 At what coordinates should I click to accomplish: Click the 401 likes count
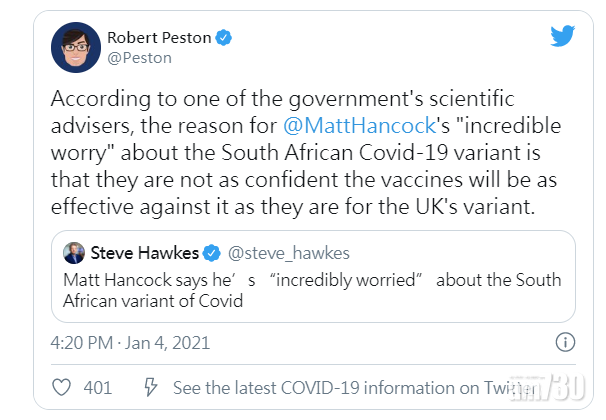[x=97, y=386]
